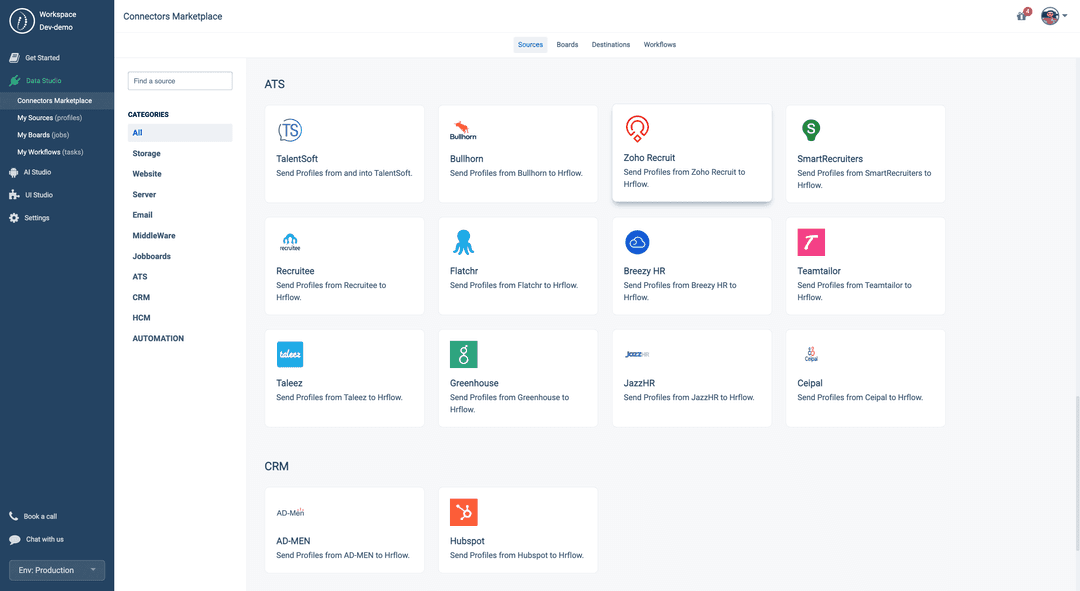Screen dimensions: 1080x591
Task: Click the Book a call button
Action: (x=40, y=517)
